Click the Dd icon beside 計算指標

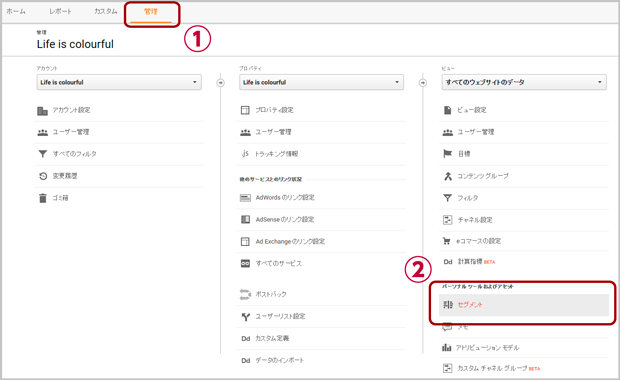pos(448,262)
